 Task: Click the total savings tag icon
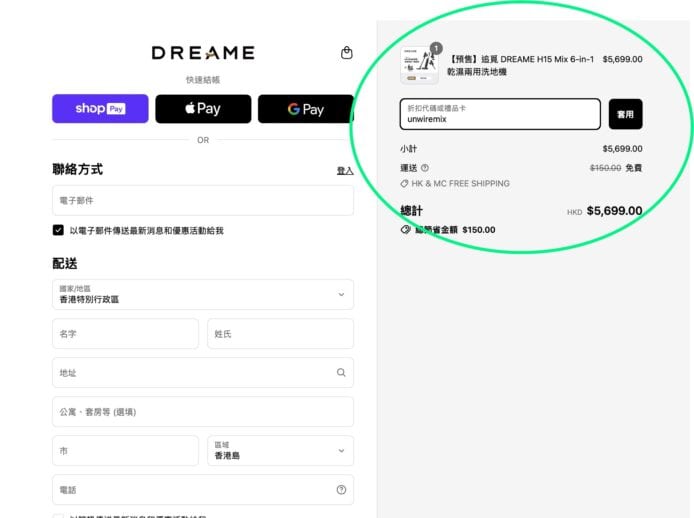(x=405, y=229)
